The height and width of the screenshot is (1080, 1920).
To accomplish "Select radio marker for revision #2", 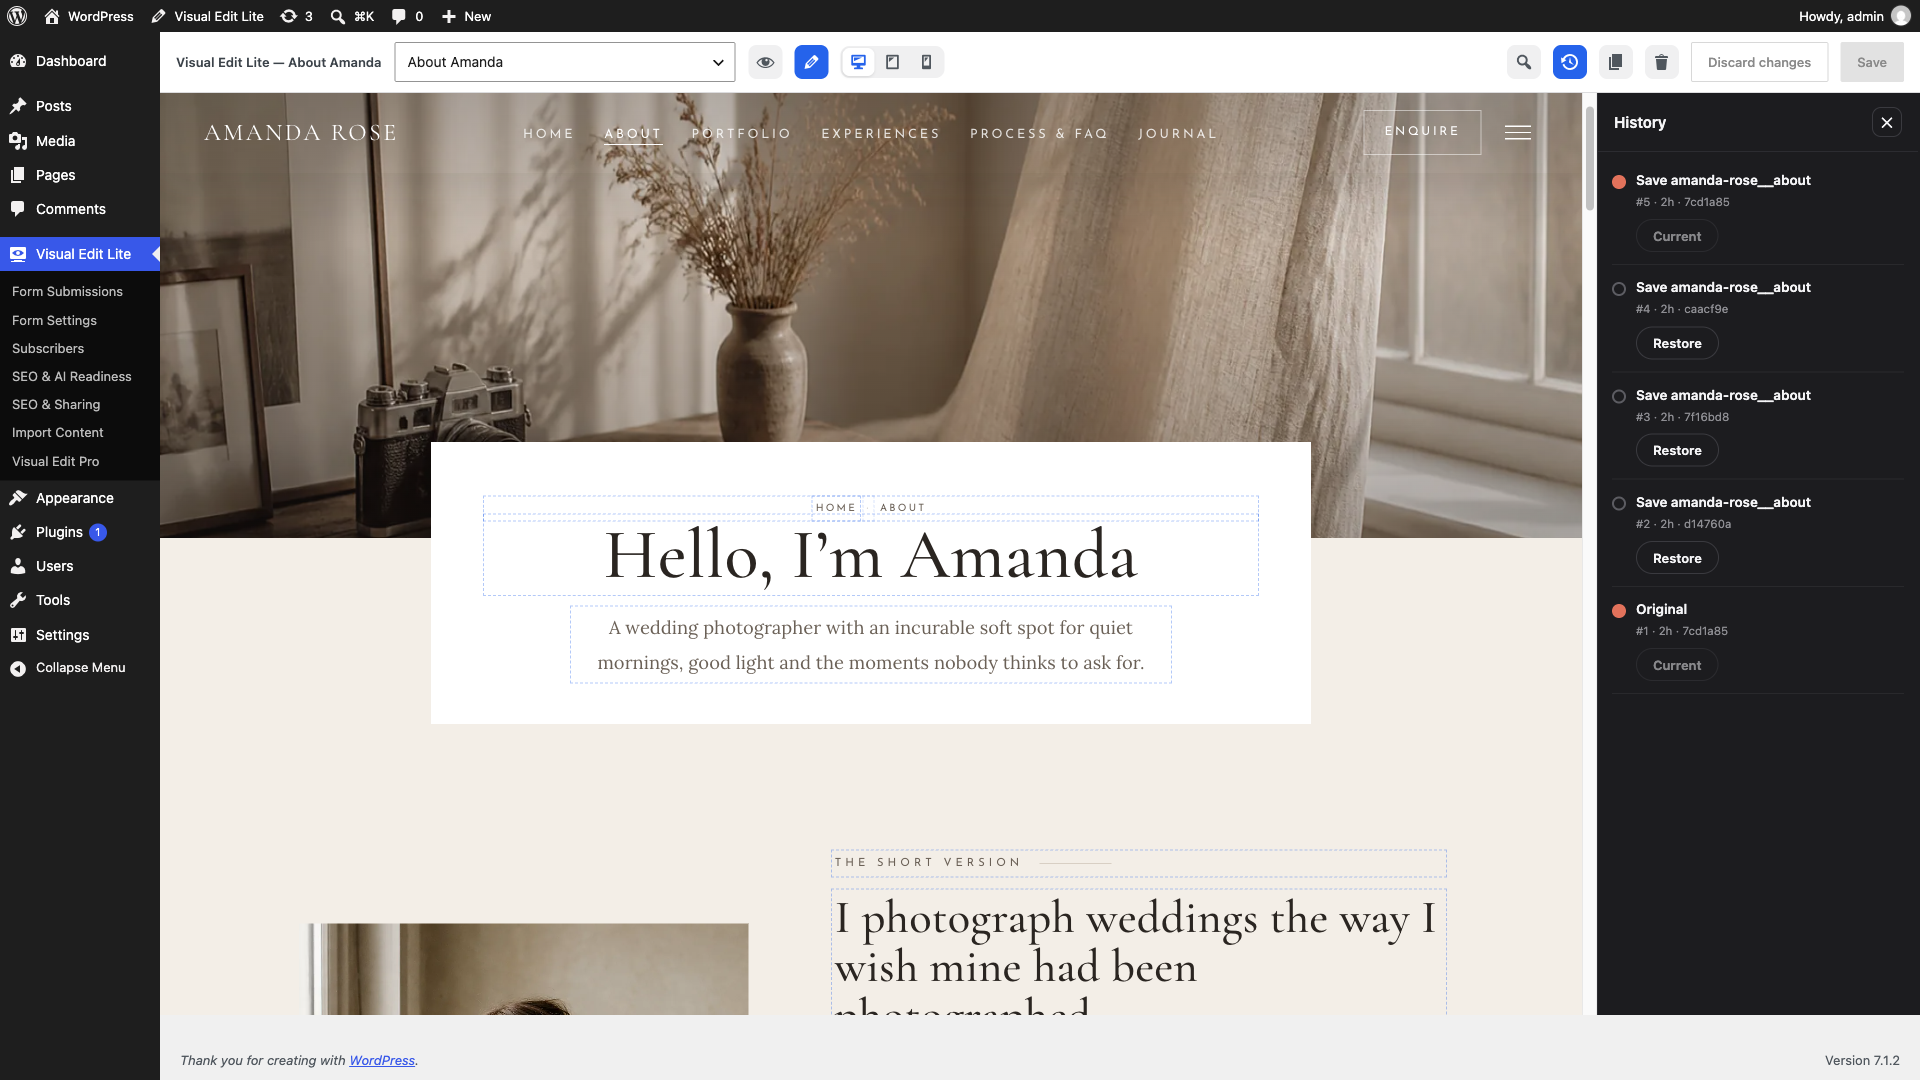I will pos(1619,504).
